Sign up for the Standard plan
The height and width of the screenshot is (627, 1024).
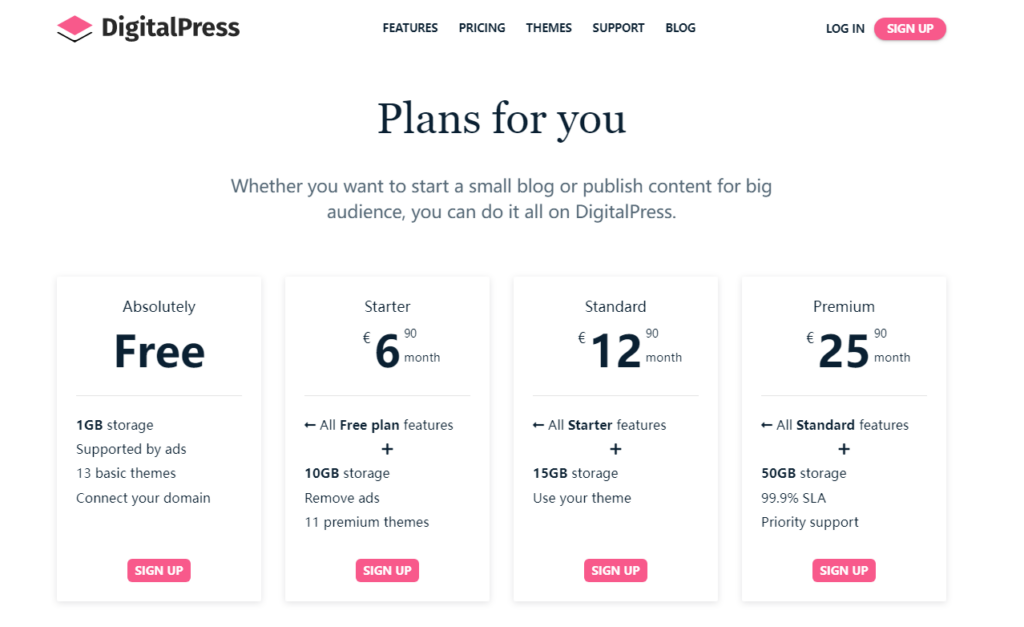point(615,570)
